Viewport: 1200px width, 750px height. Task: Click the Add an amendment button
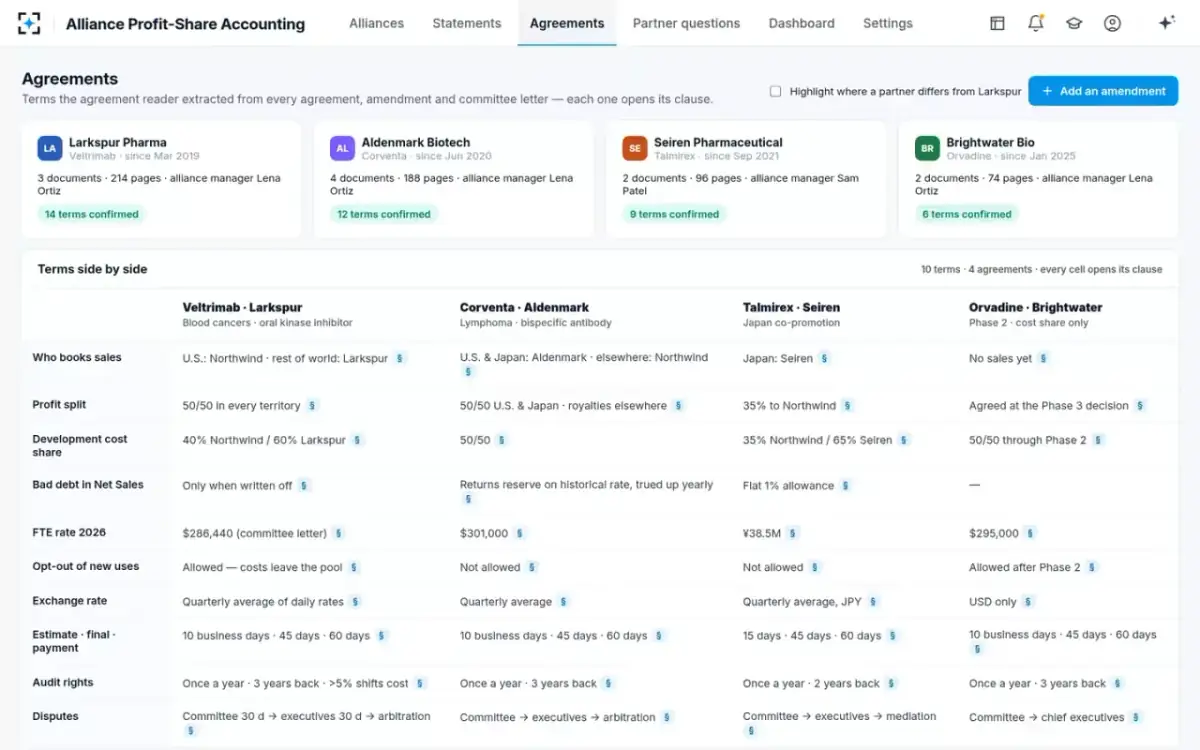(1103, 91)
